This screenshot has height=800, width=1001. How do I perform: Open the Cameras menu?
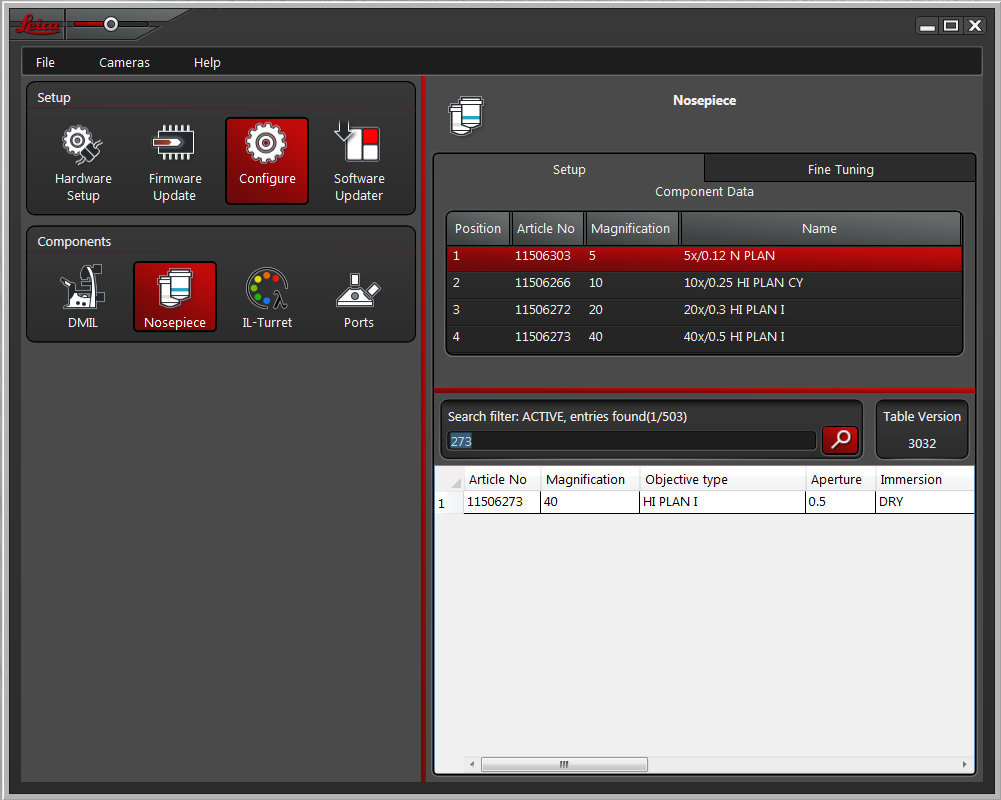click(124, 63)
